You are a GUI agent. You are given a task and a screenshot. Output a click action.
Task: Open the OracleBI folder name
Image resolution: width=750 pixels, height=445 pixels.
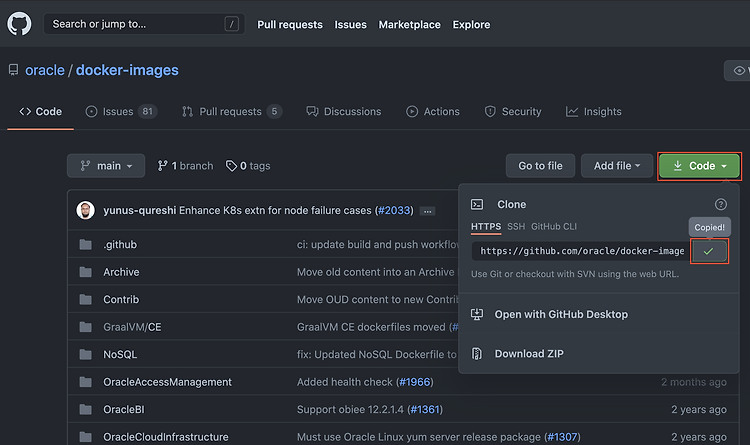[124, 410]
